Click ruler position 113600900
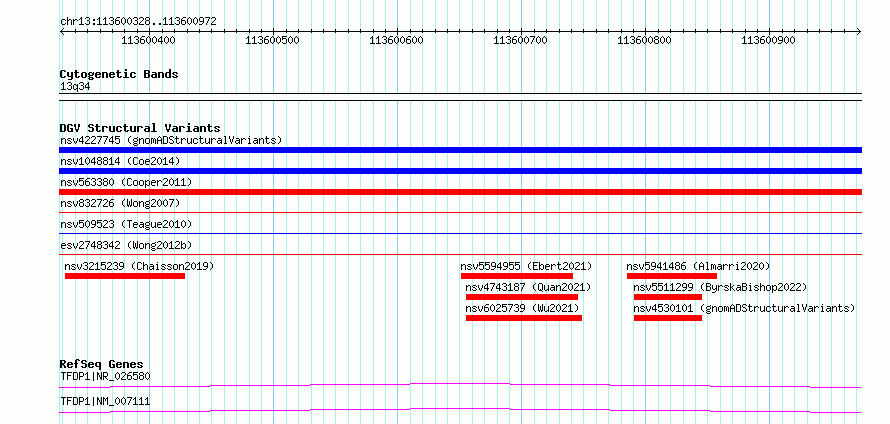890x424 pixels. 769,40
